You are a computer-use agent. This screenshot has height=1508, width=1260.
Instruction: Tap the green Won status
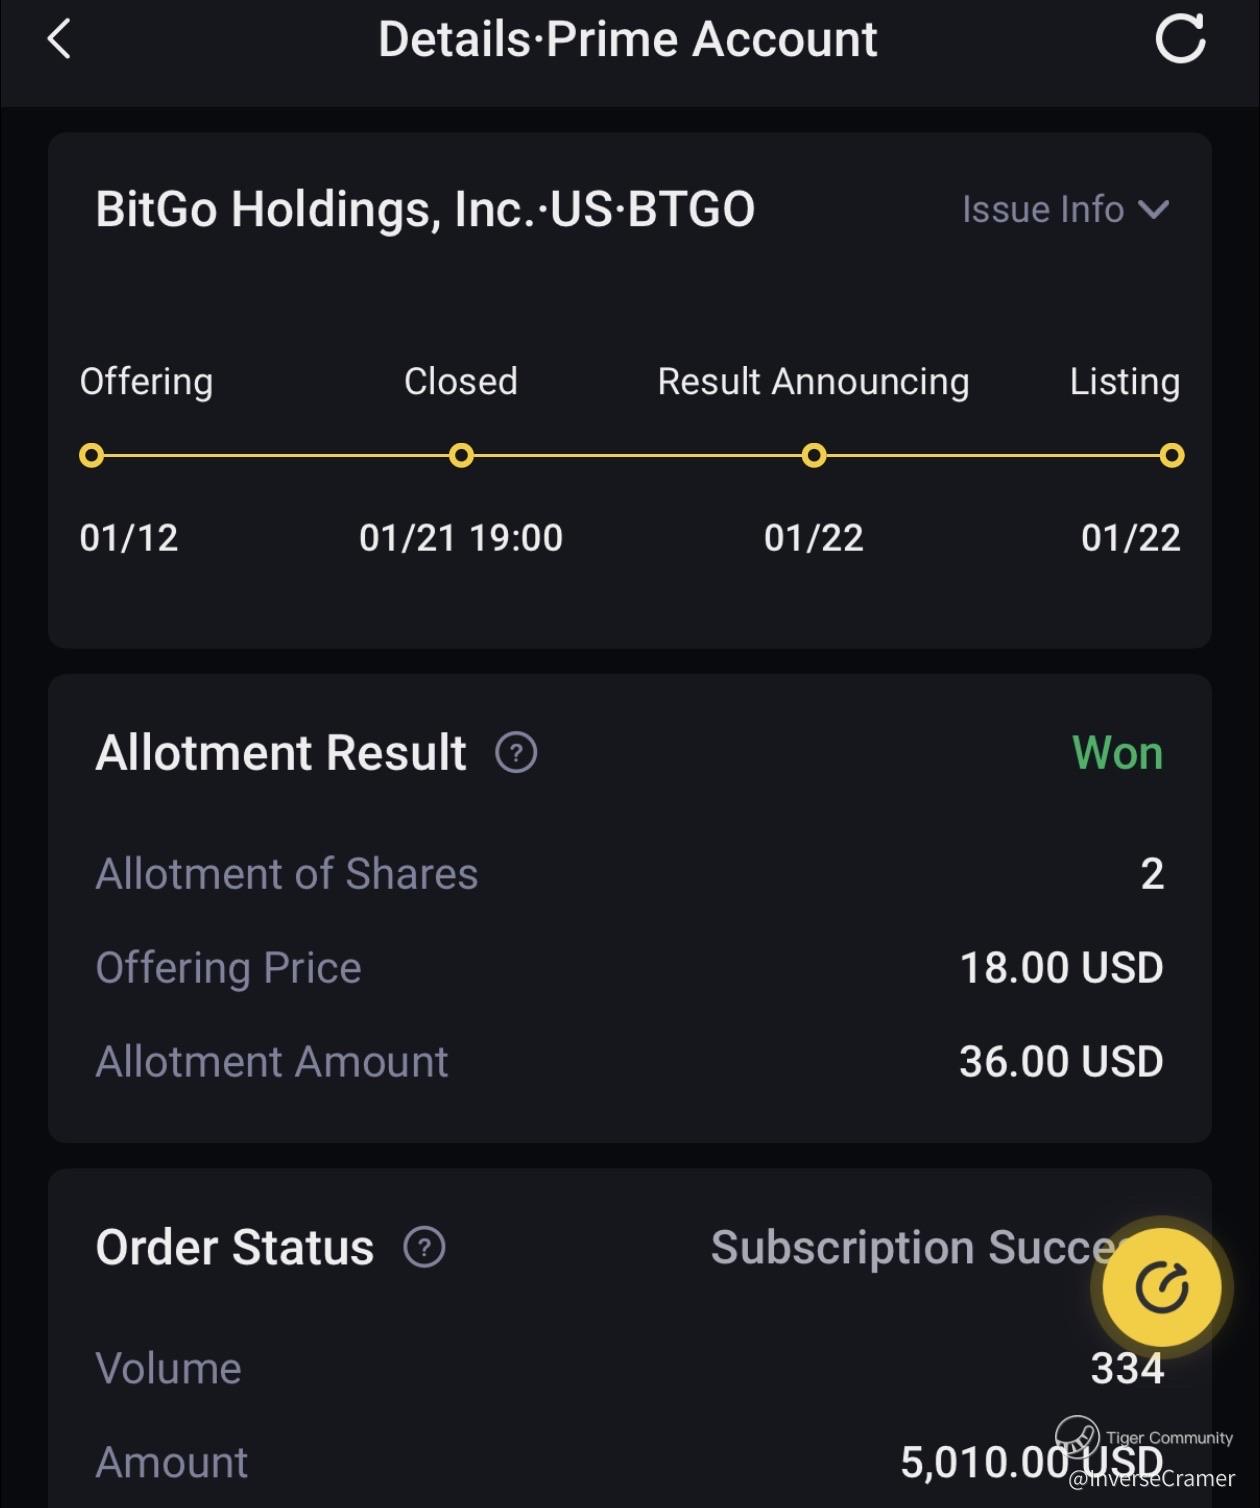[1117, 753]
